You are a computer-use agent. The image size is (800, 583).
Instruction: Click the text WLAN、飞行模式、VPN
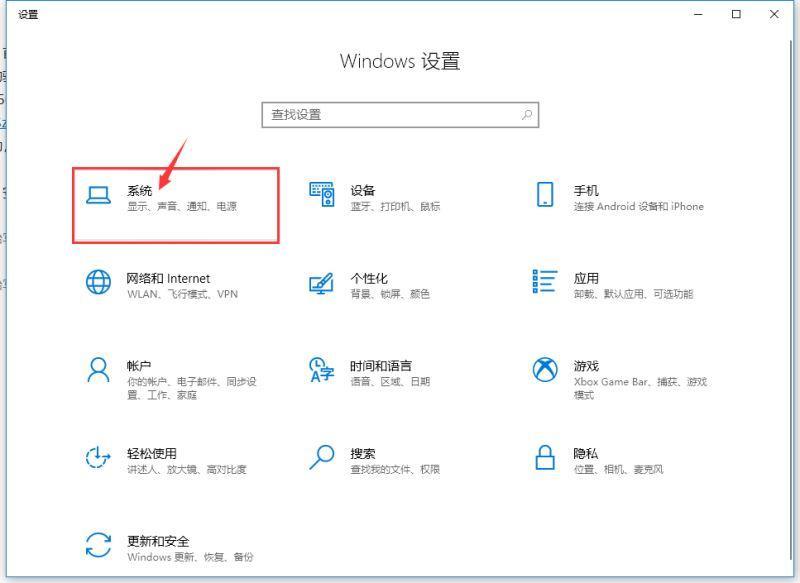(183, 294)
